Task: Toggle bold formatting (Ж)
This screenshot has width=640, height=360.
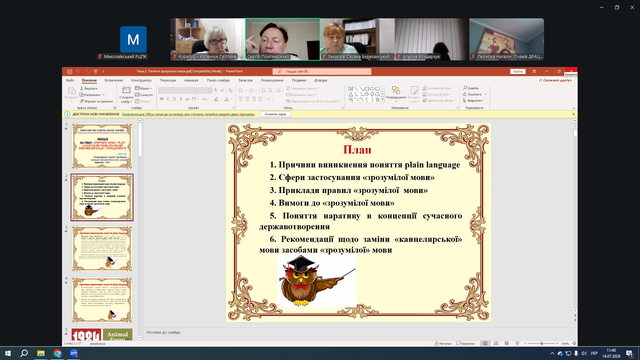Action: (x=161, y=99)
